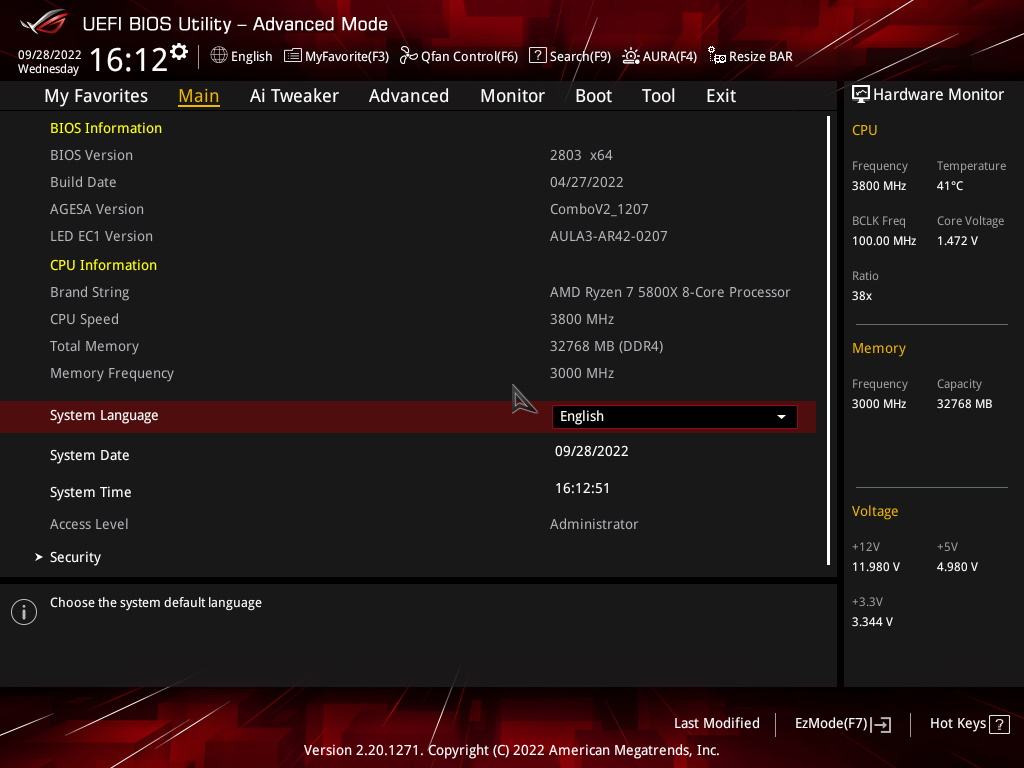Screen dimensions: 1024x768
Task: Show the Hot Keys list
Action: point(970,724)
